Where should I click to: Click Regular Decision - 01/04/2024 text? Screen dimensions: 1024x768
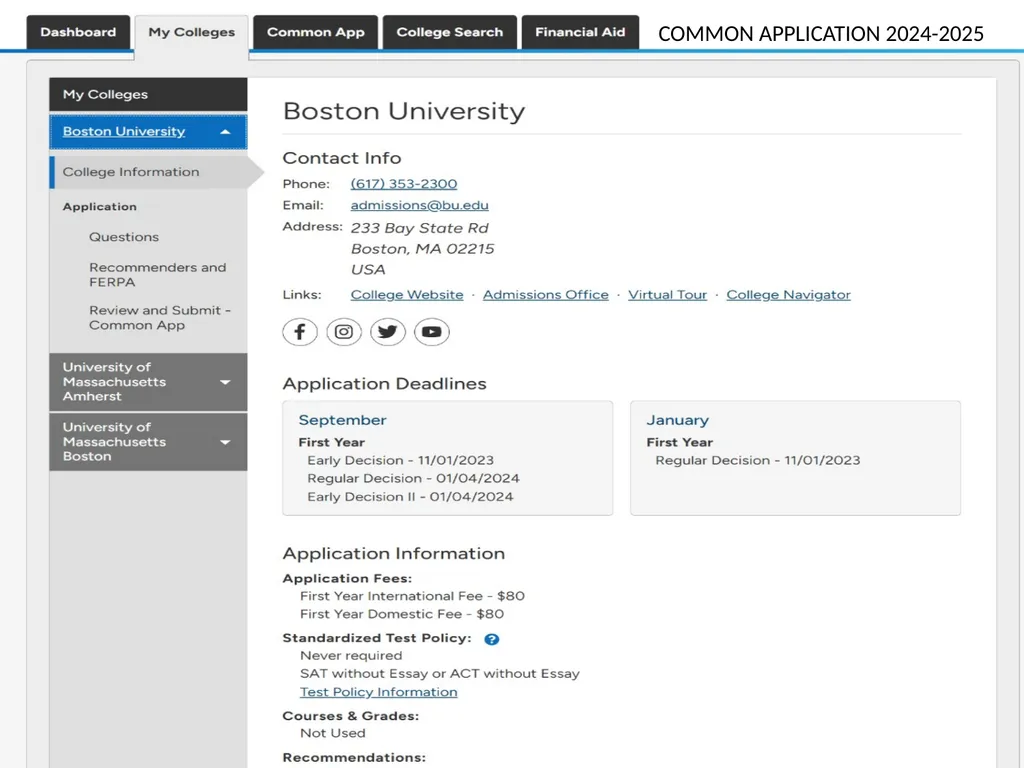[413, 479]
